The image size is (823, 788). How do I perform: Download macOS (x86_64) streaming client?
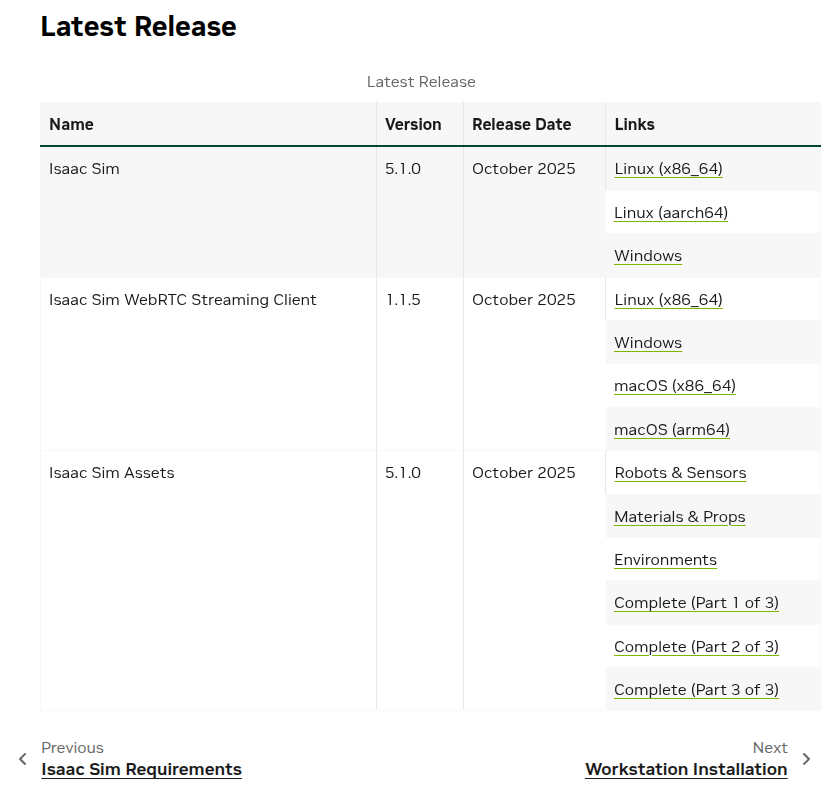click(x=674, y=386)
